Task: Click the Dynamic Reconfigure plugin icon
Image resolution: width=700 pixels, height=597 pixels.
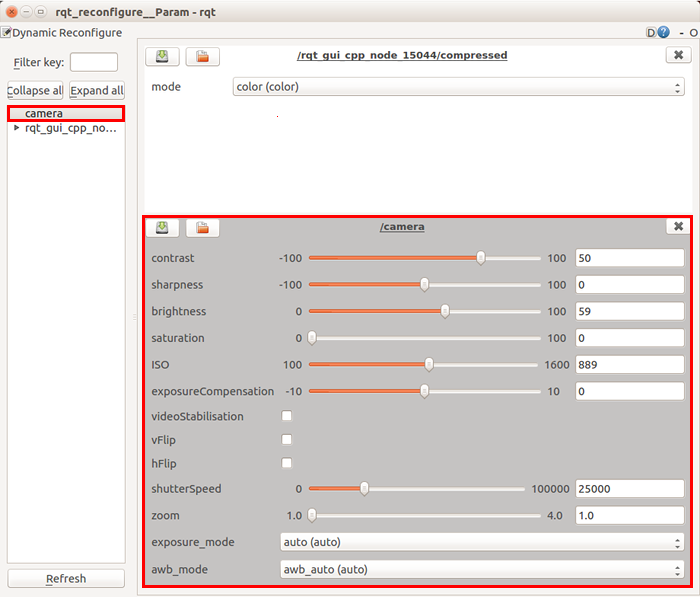Action: pyautogui.click(x=6, y=33)
